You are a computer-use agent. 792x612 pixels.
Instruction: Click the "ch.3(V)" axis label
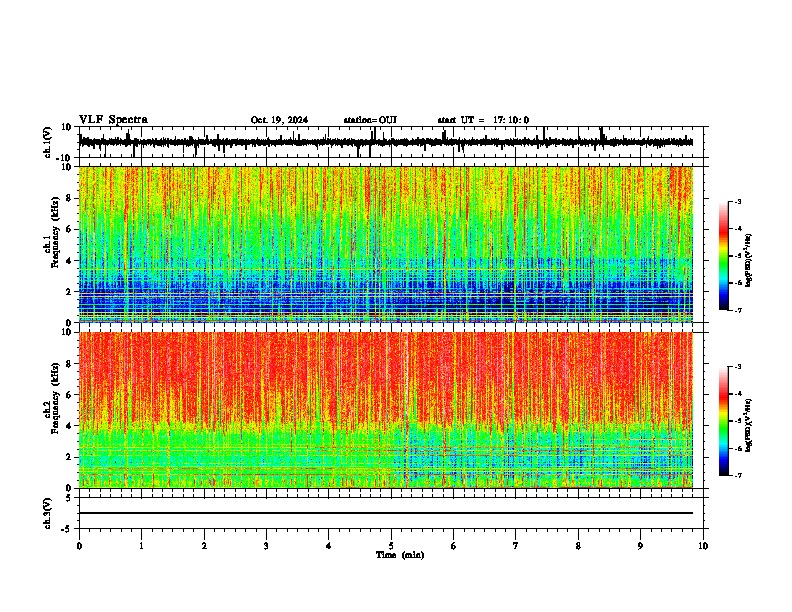pyautogui.click(x=48, y=513)
